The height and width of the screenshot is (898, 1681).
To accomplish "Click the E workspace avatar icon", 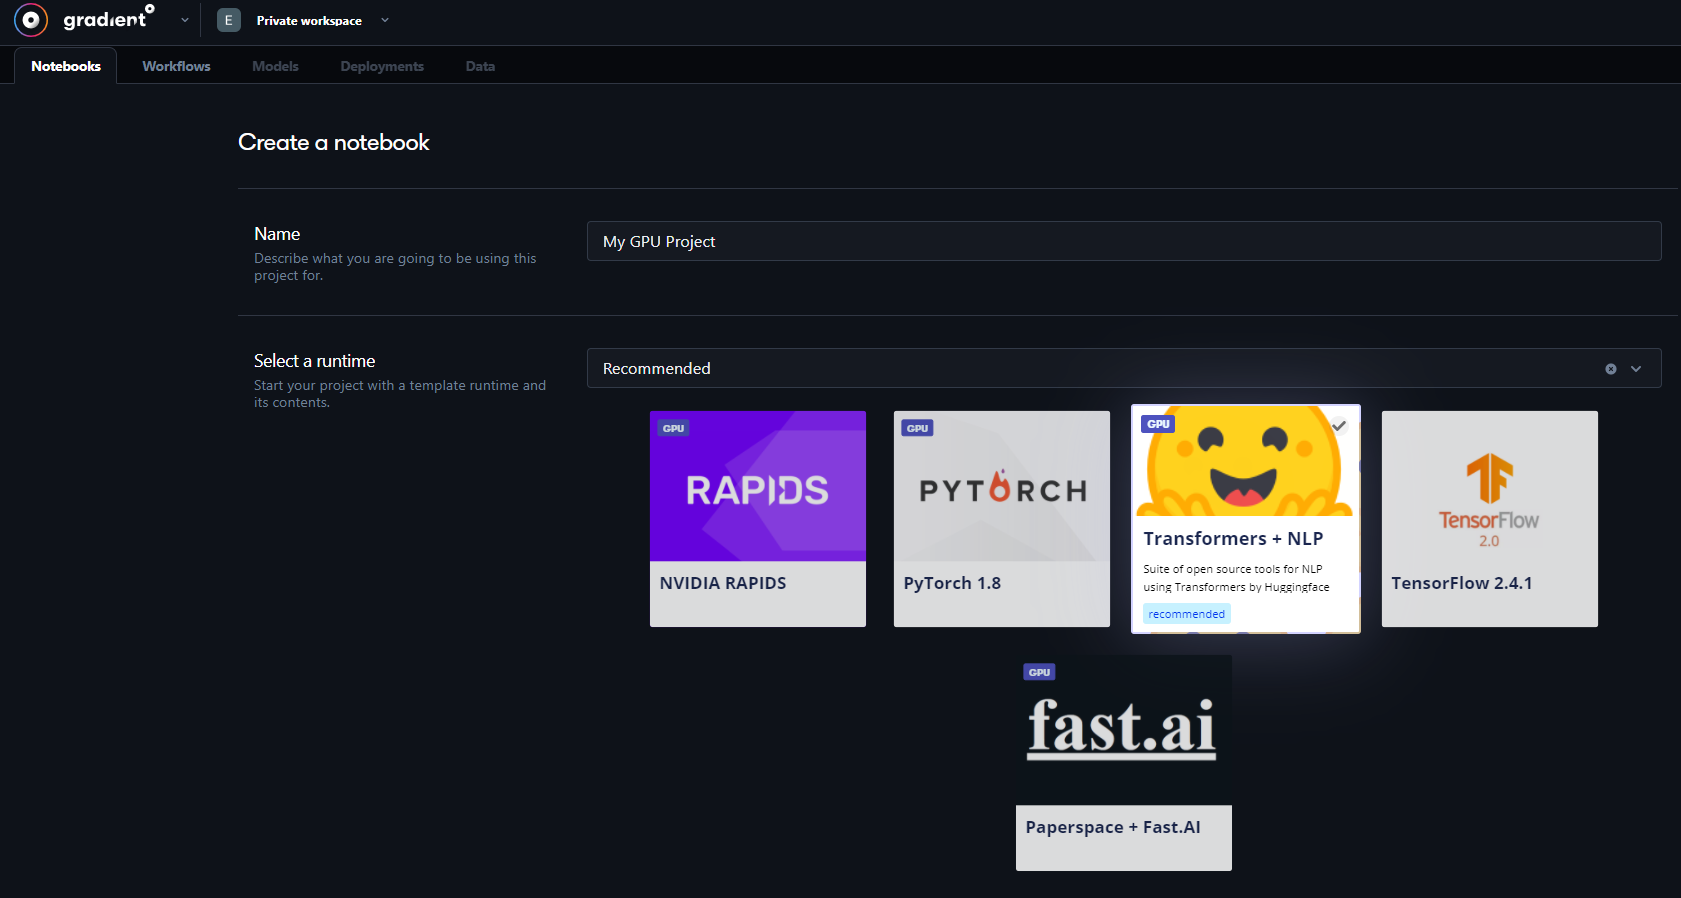I will coord(229,20).
